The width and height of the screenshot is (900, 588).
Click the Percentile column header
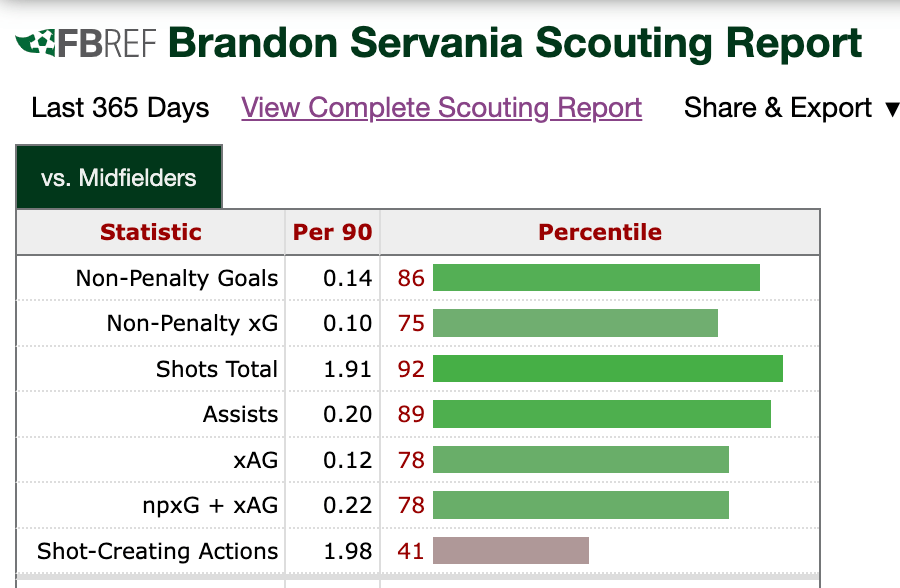click(600, 232)
